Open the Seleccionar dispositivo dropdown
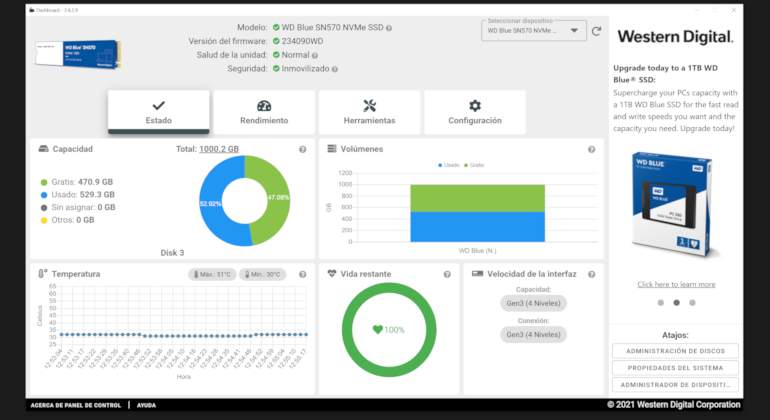The height and width of the screenshot is (420, 770). pyautogui.click(x=534, y=30)
